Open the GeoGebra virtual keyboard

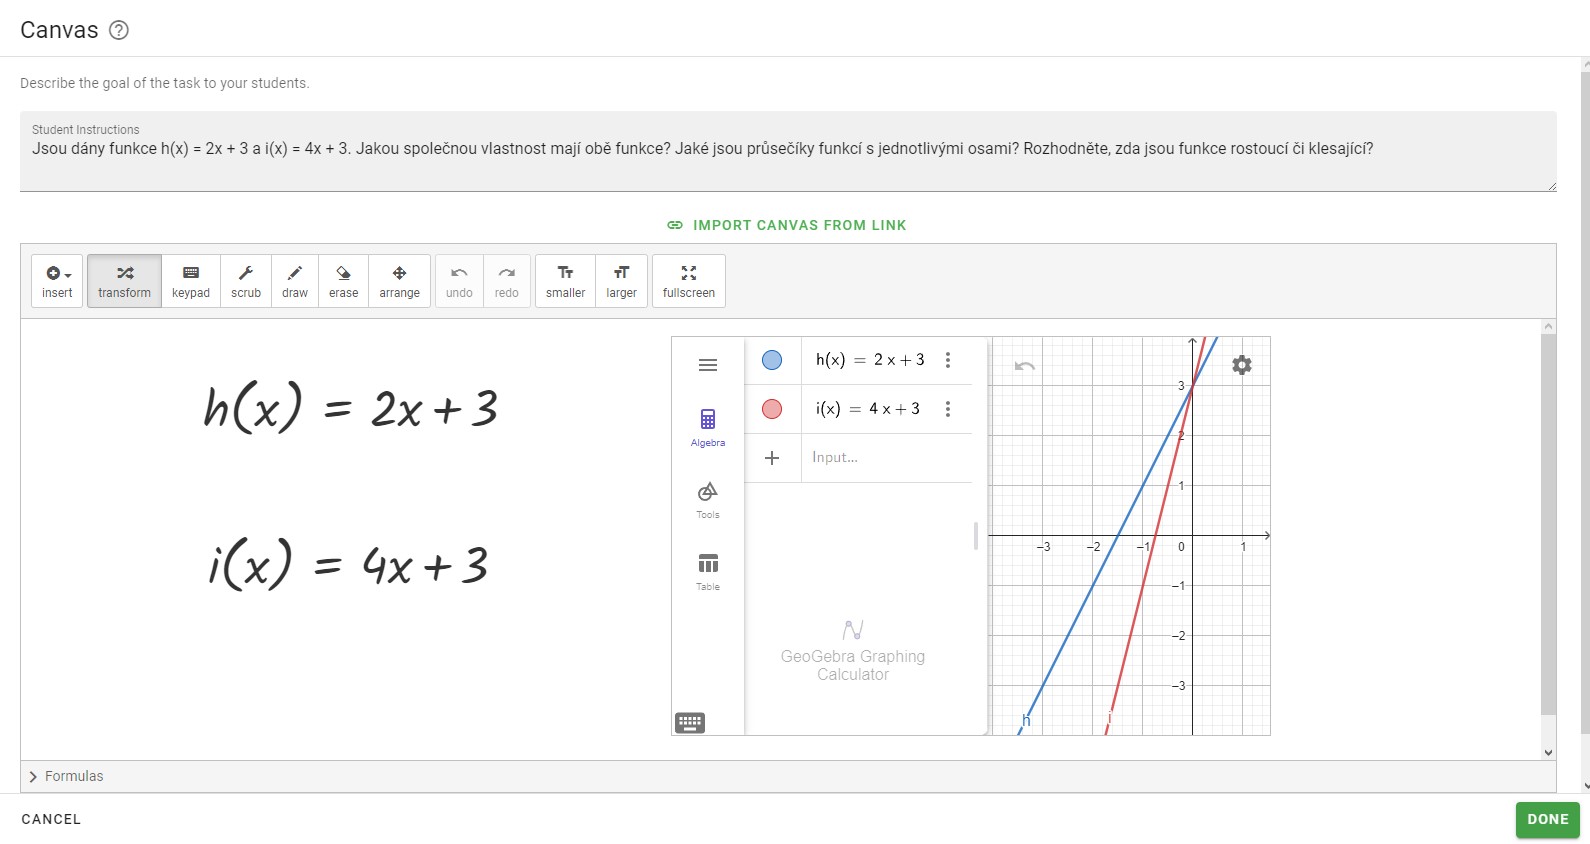(x=690, y=723)
